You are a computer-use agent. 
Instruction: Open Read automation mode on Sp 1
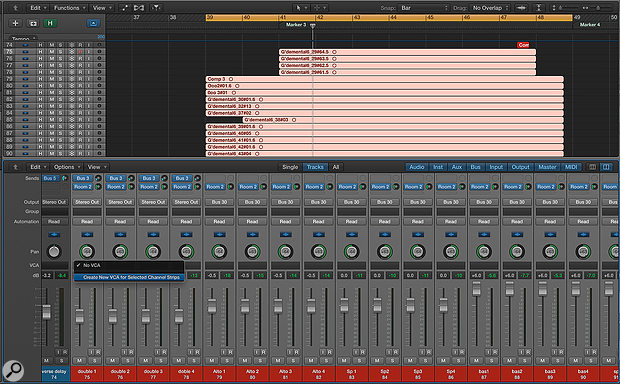point(352,222)
